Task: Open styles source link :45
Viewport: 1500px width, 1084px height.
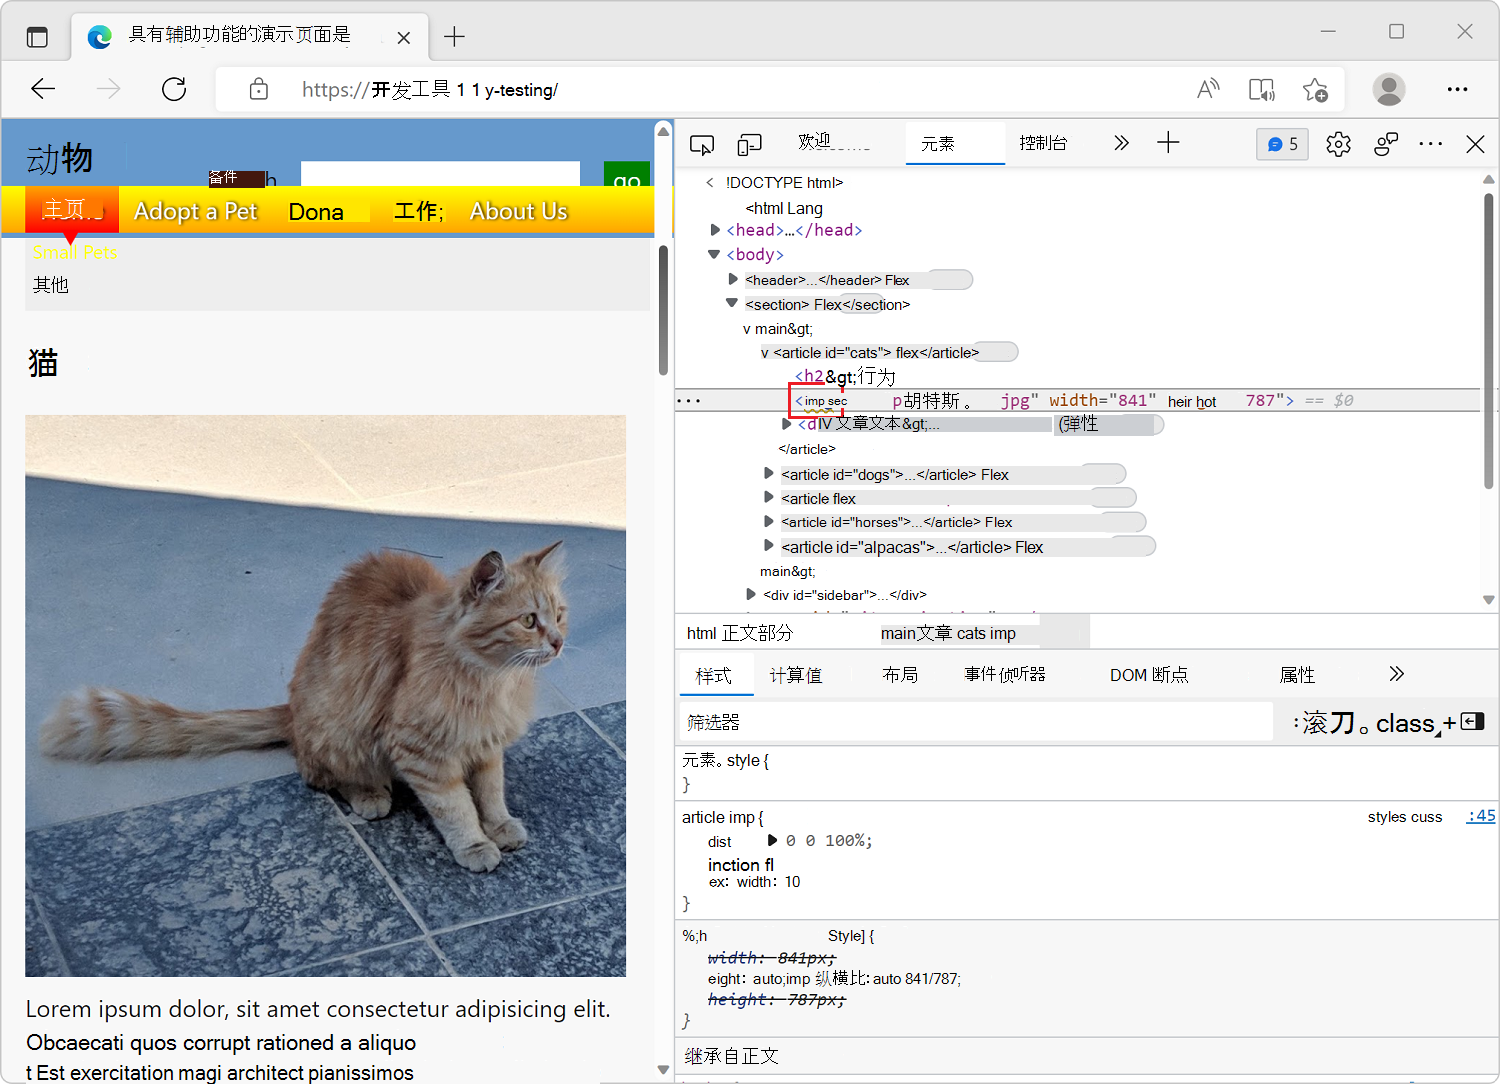Action: click(x=1481, y=816)
